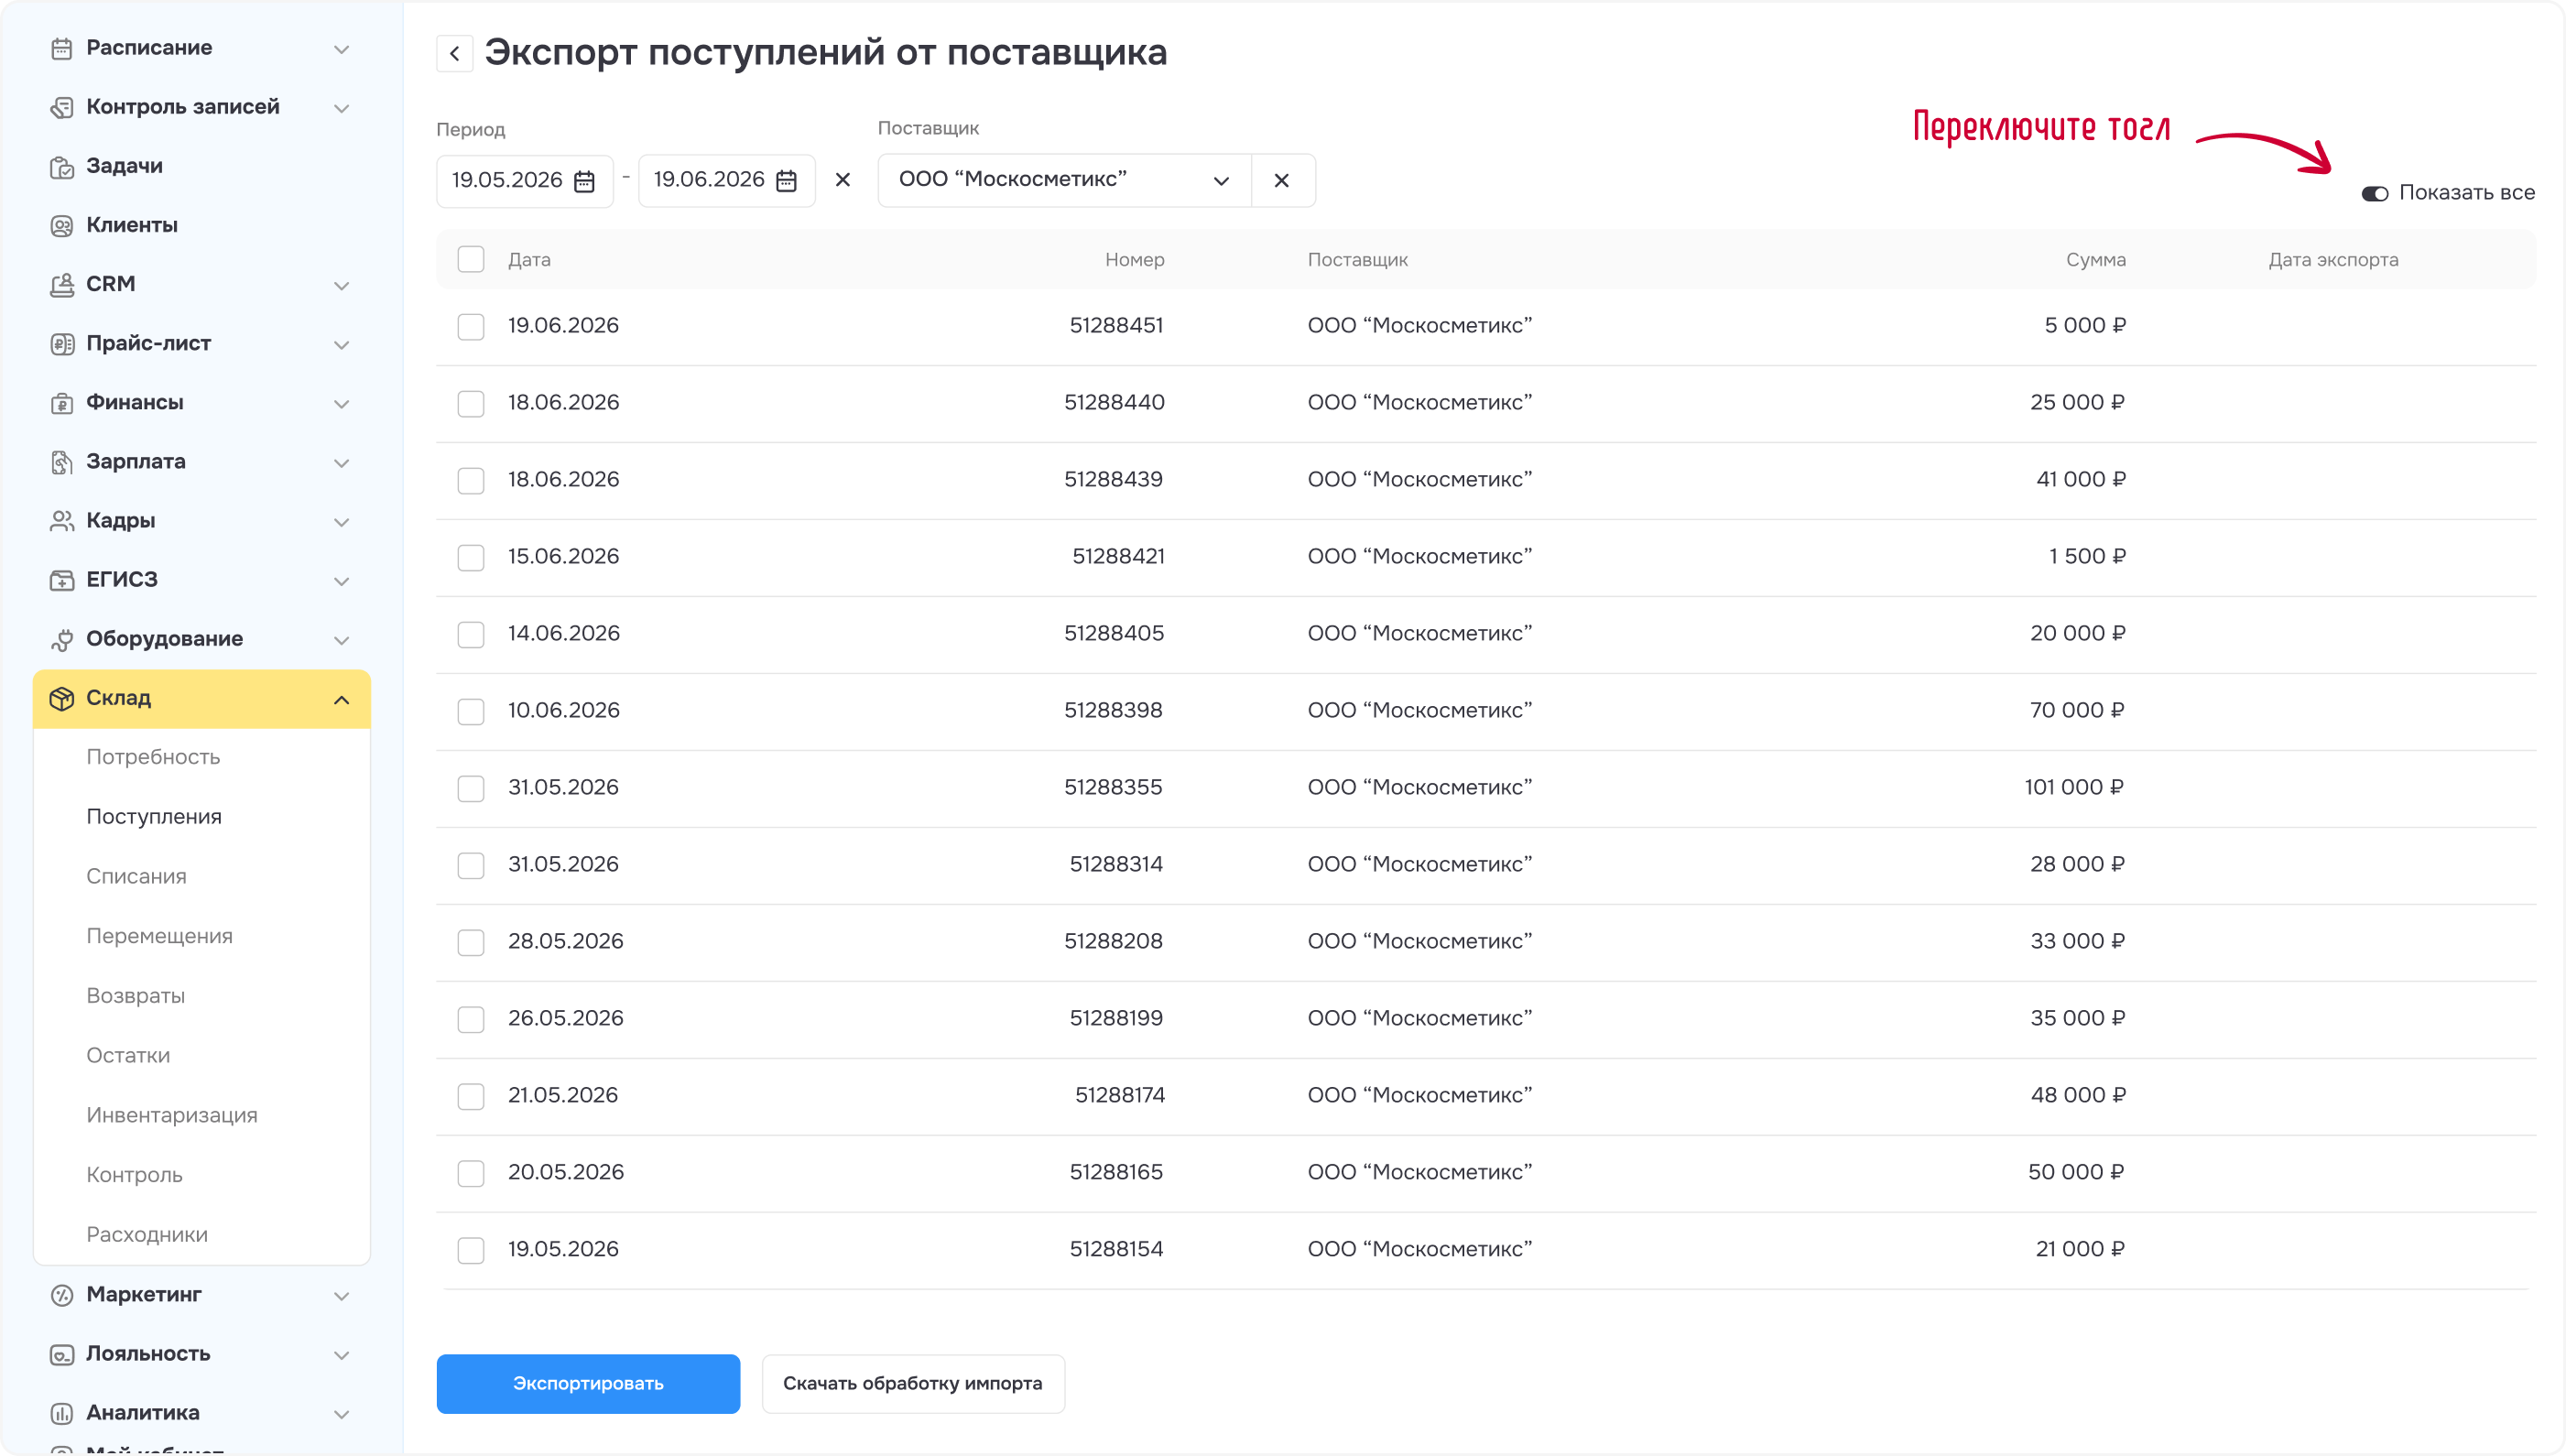Toggle the Показать все switch
2566x1456 pixels.
point(2375,194)
